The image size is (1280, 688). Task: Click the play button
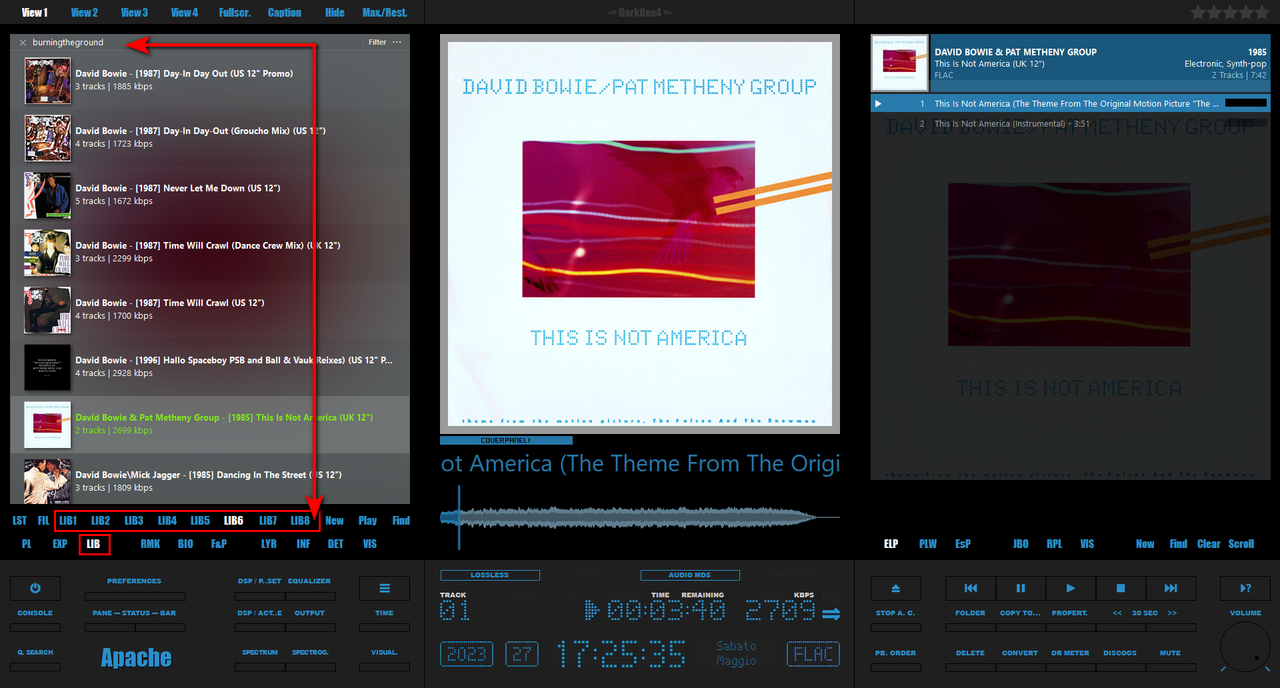(x=1071, y=589)
